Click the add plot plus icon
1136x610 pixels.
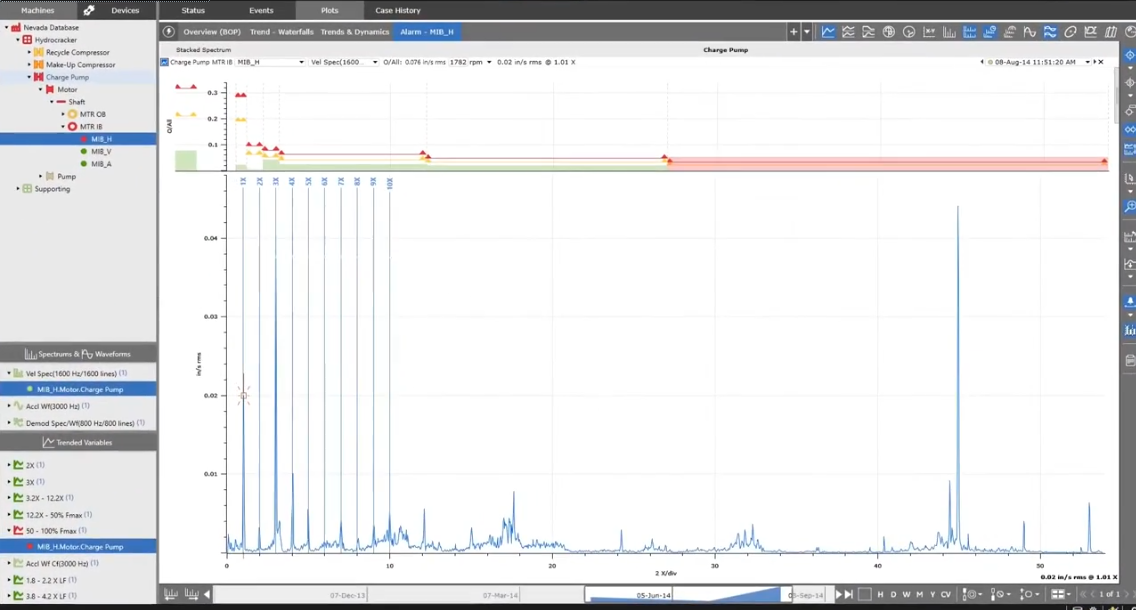794,32
